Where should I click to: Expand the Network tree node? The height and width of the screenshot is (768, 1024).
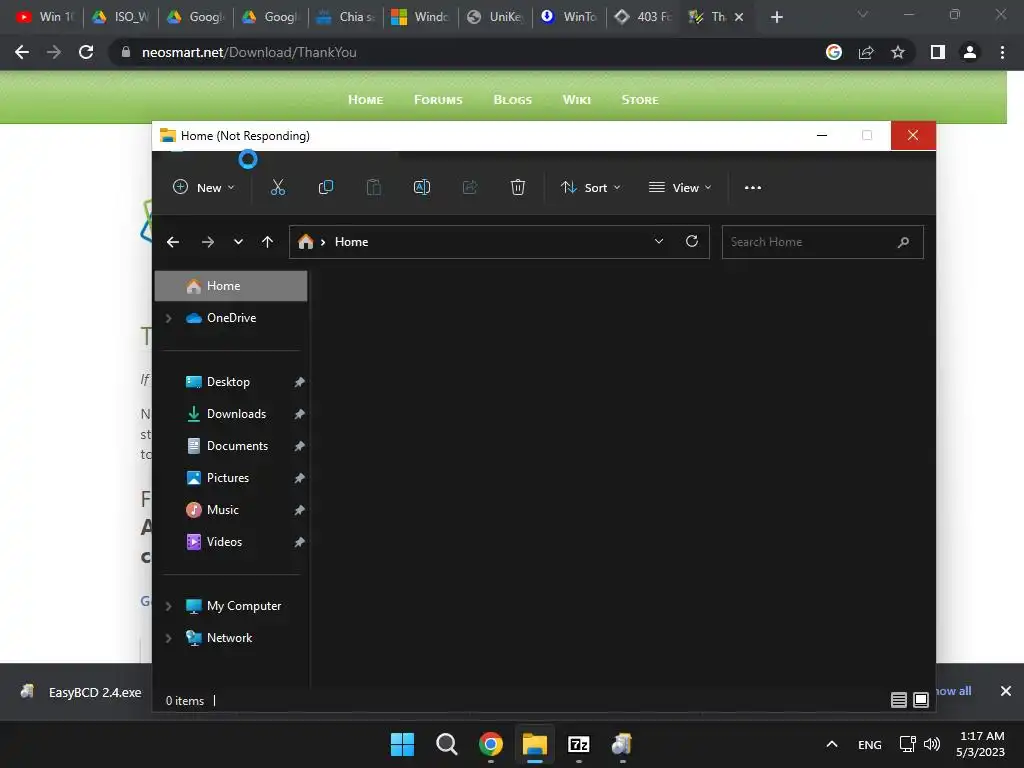click(x=168, y=638)
